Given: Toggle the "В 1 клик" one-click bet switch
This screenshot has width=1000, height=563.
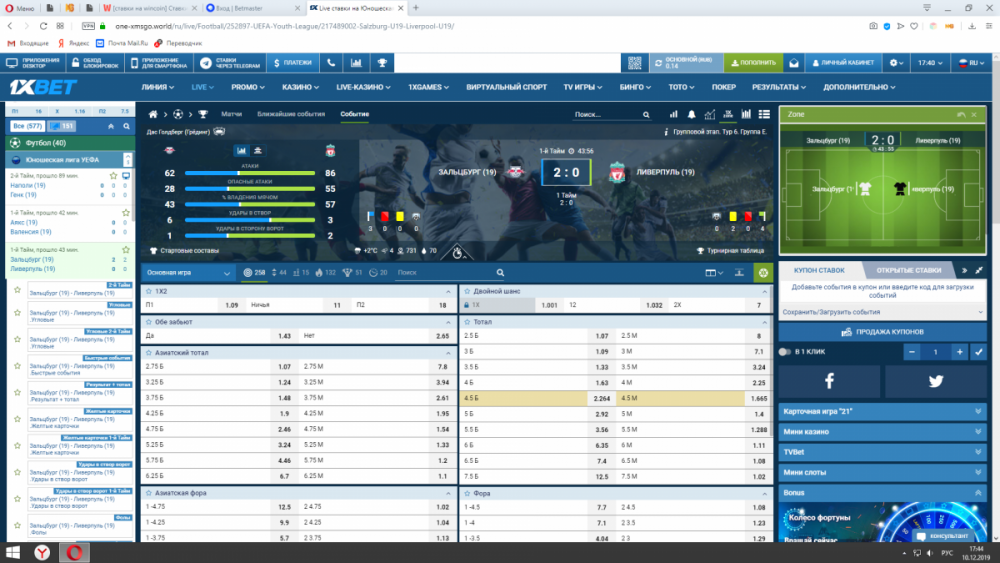Looking at the screenshot, I should click(784, 352).
